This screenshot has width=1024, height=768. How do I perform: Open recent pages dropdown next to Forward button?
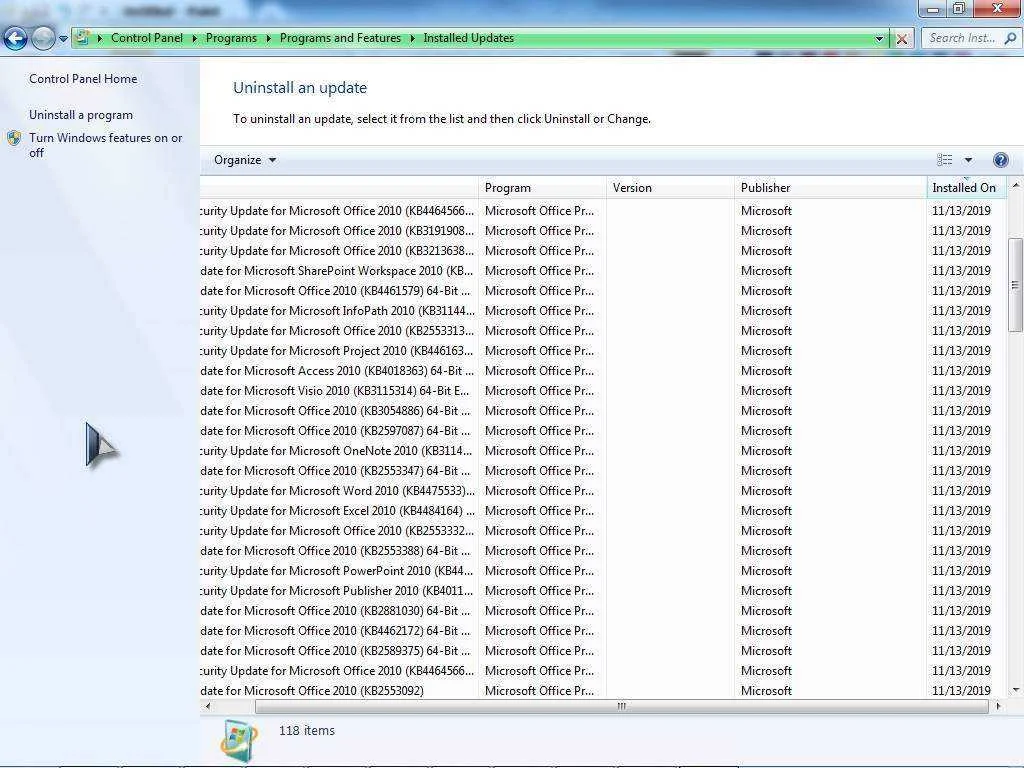pyautogui.click(x=63, y=39)
